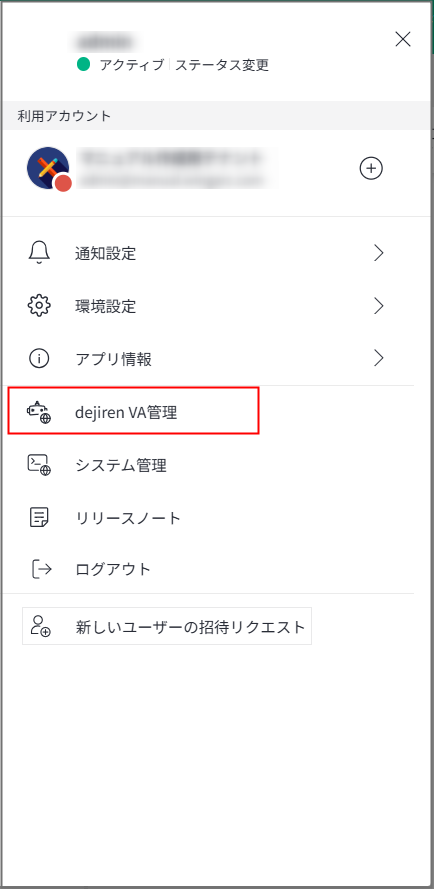Expand 通知設定 with its chevron arrow

coord(378,253)
